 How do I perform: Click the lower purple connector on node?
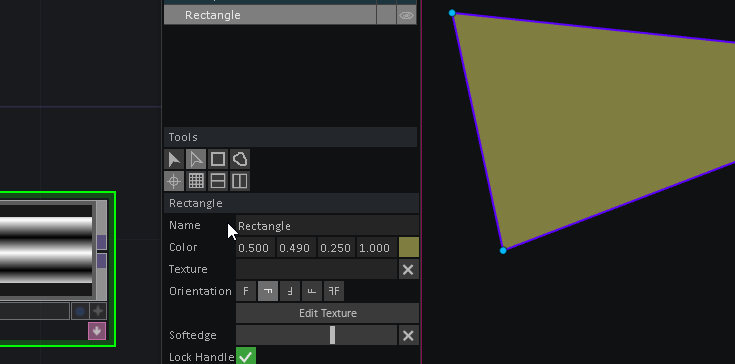[102, 261]
